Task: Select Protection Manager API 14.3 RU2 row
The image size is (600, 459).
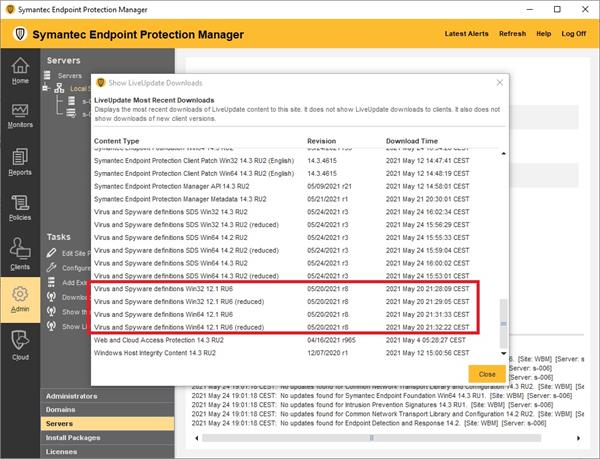Action: pos(295,186)
